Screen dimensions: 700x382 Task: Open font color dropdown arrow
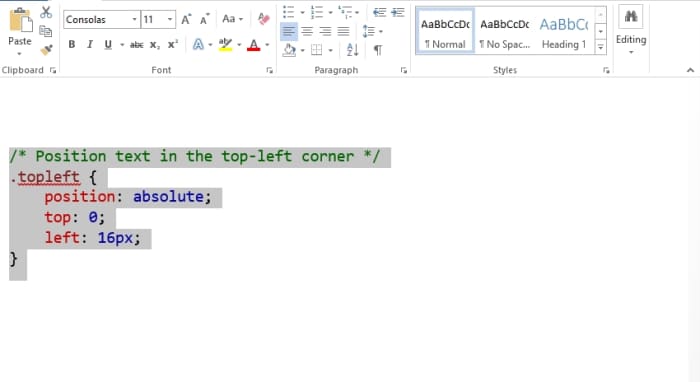pos(267,45)
